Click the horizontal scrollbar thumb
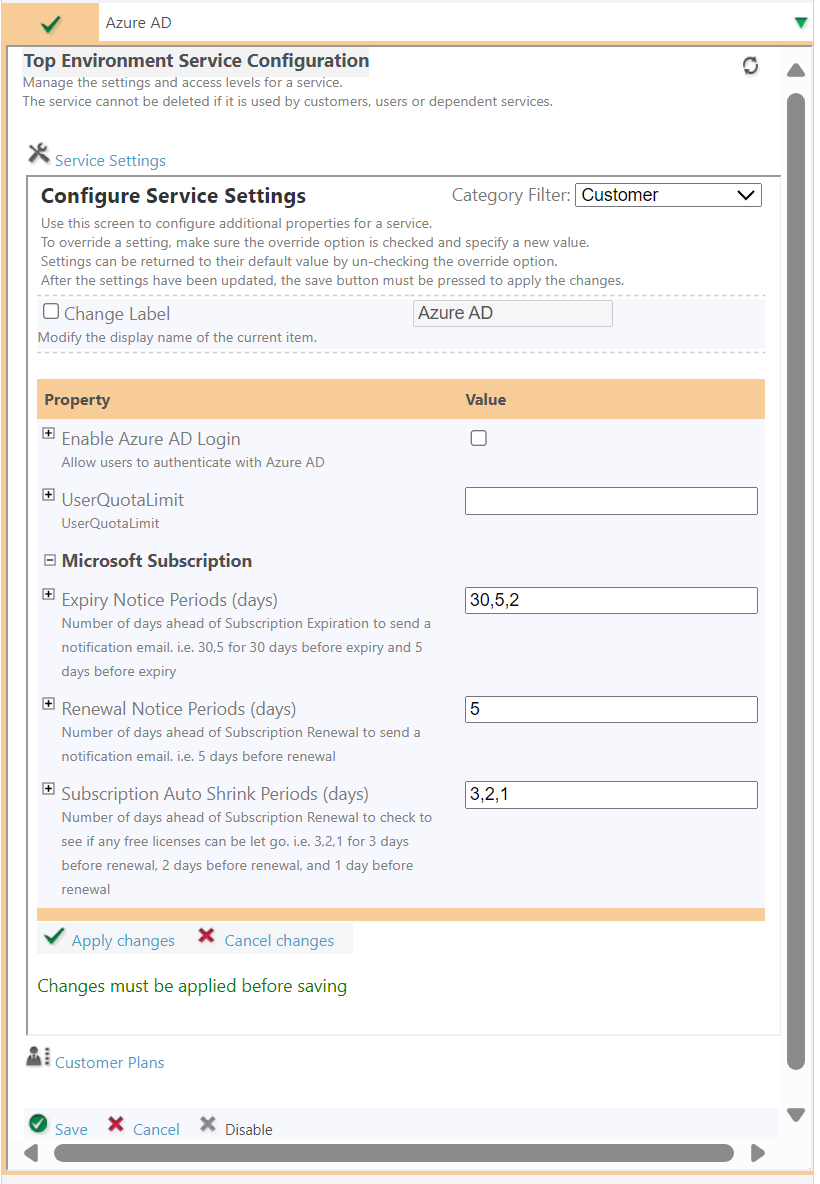820x1184 pixels. pyautogui.click(x=394, y=1153)
